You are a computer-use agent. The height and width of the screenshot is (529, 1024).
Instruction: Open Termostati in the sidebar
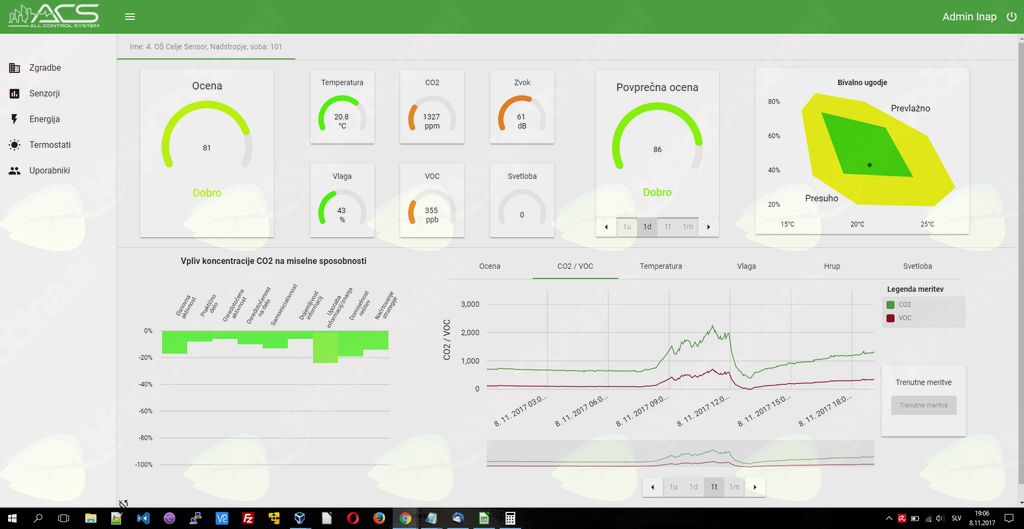pos(50,145)
